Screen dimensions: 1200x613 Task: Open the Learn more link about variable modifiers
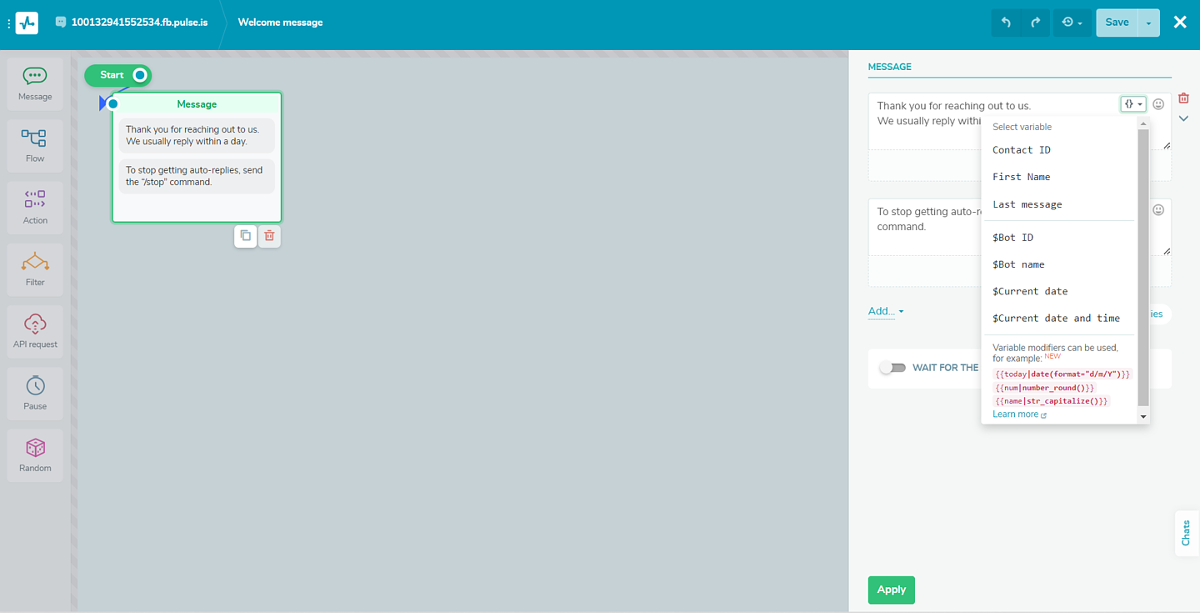[1013, 413]
